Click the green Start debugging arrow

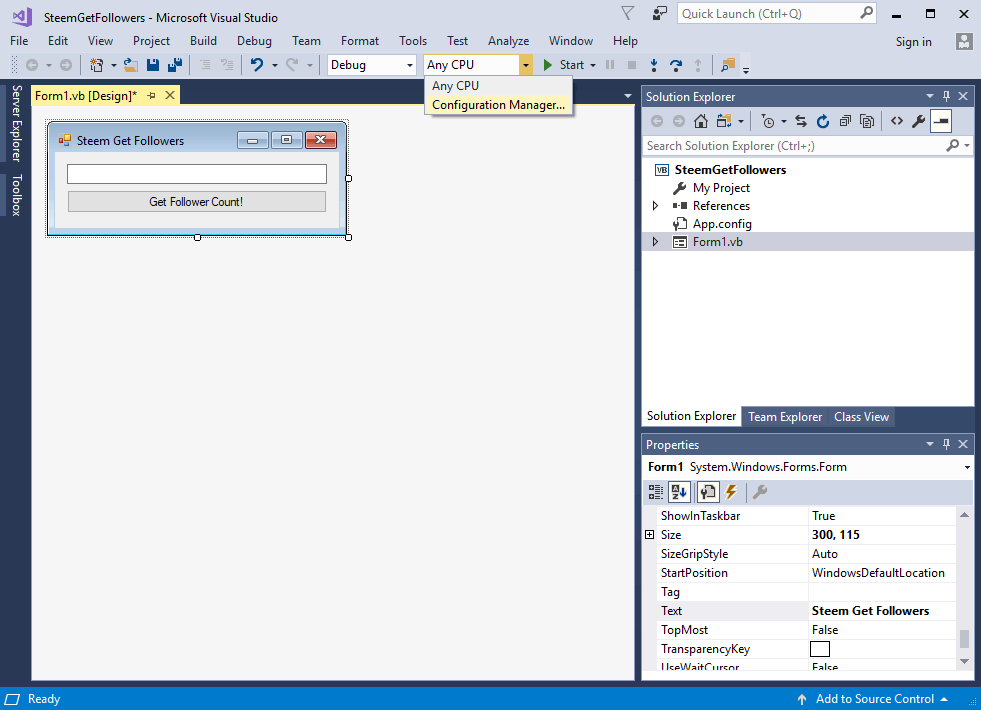[x=547, y=65]
